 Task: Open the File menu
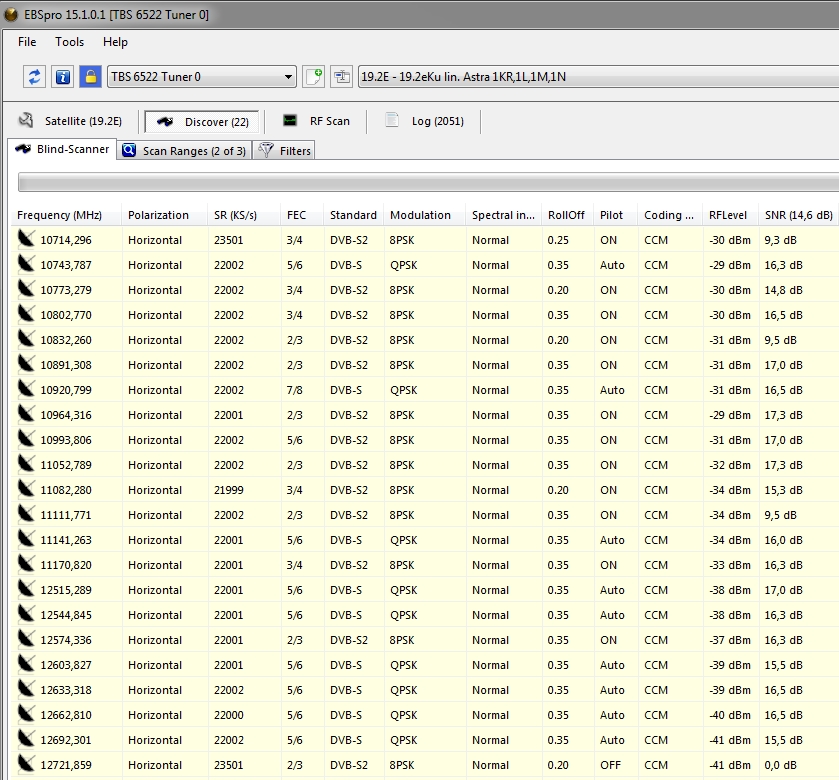pos(27,42)
